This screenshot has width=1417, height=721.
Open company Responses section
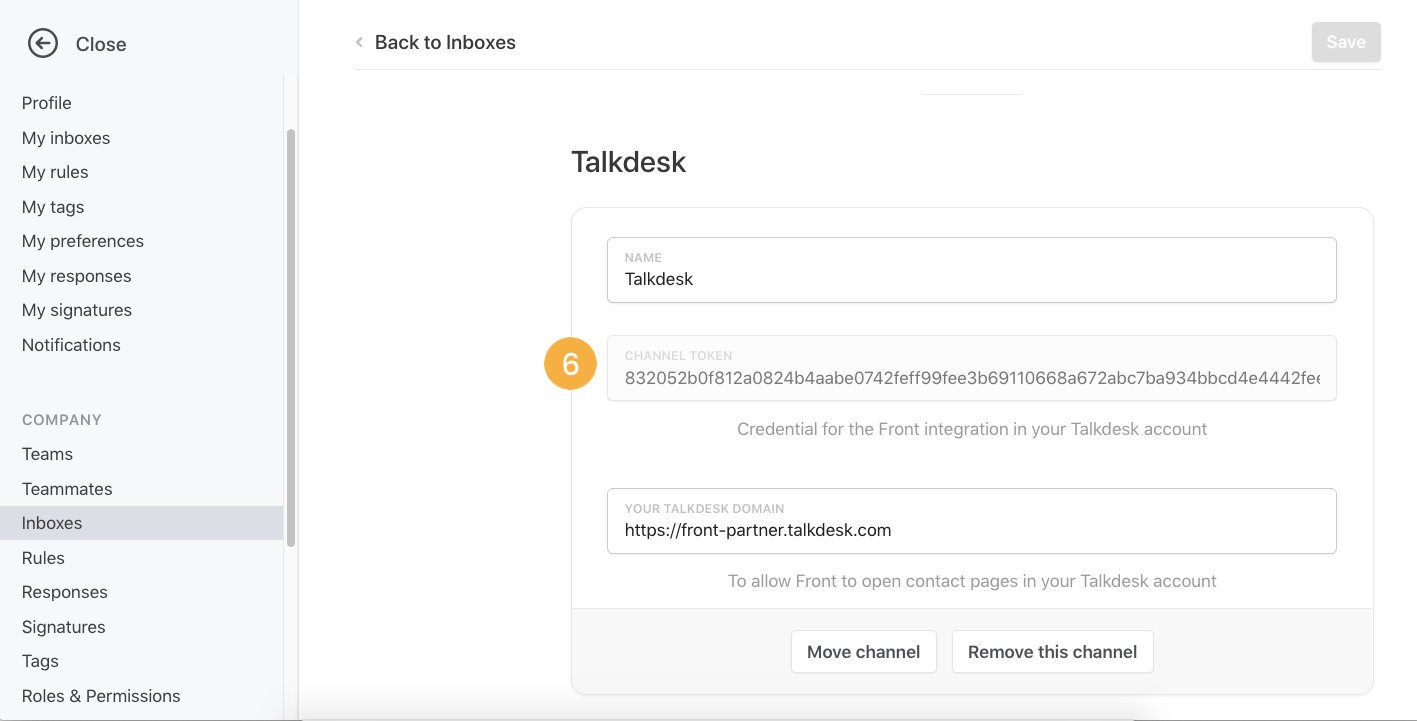(x=65, y=592)
